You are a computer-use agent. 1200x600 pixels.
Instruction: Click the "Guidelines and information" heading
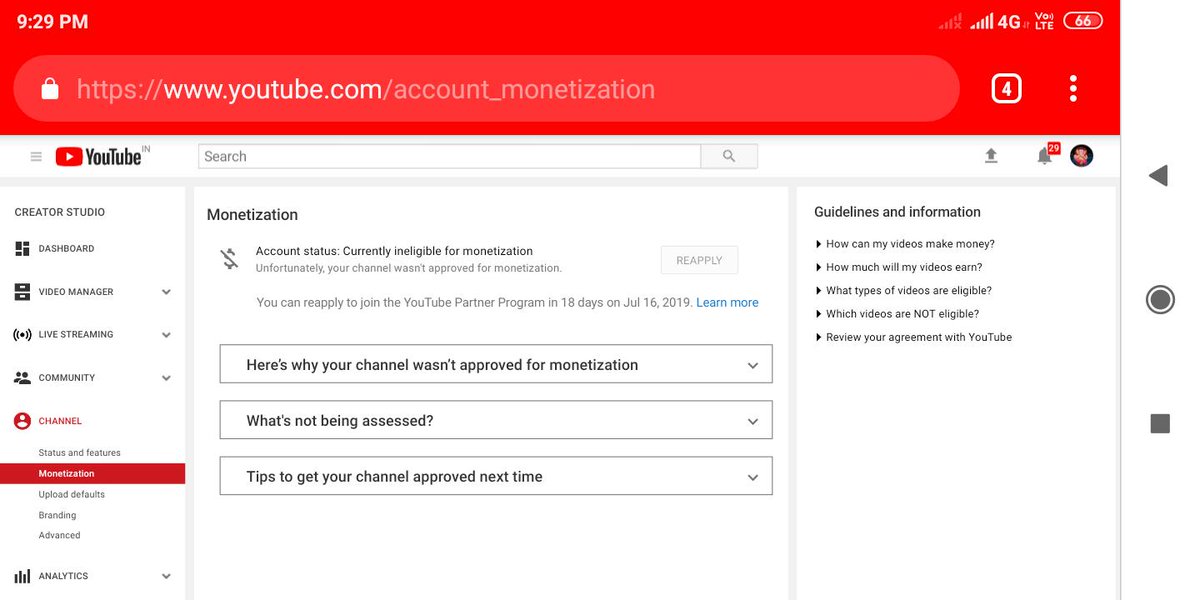(897, 212)
